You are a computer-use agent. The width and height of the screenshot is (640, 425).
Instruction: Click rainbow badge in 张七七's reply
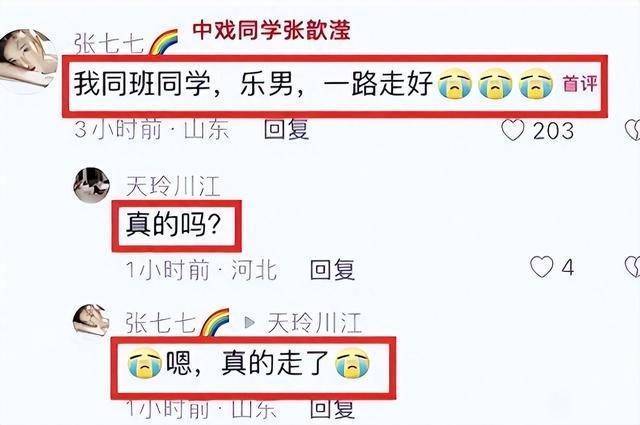[x=215, y=322]
